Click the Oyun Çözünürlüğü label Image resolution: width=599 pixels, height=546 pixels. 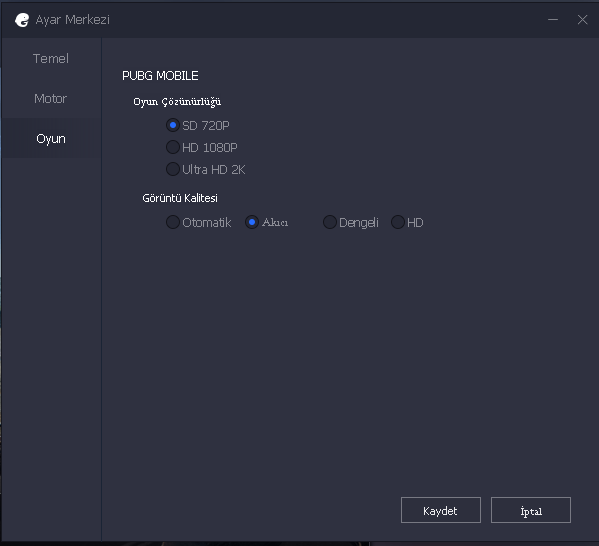[177, 102]
